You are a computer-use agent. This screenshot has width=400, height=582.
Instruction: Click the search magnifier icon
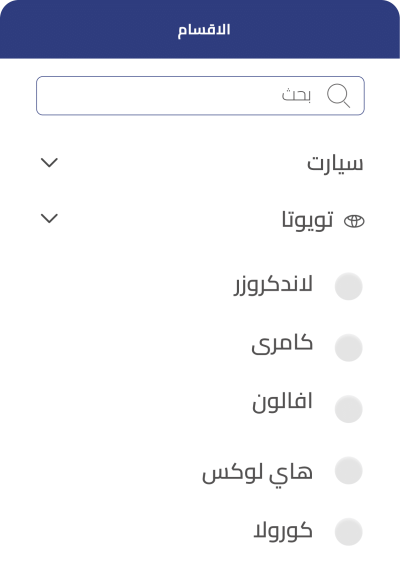tap(338, 96)
